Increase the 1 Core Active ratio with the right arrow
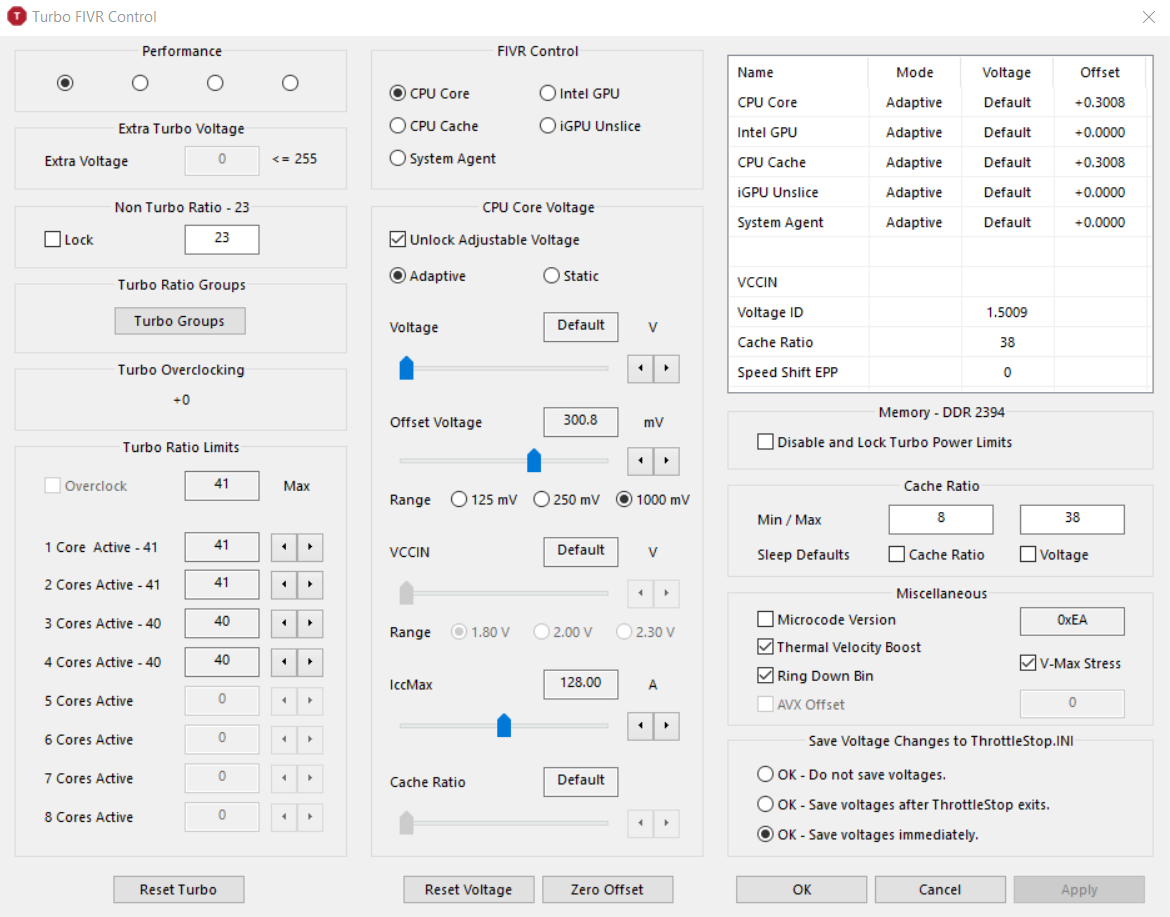1170x917 pixels. click(x=310, y=547)
